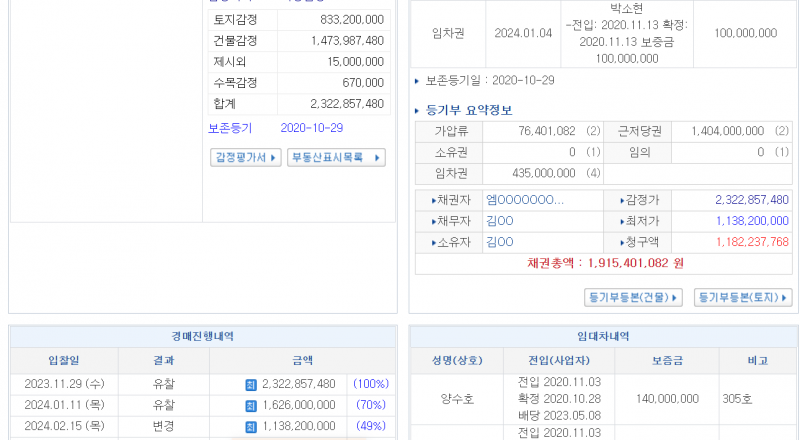Click the 최 icon beside 2,322,857,480
Screen dimensions: 800x440
coord(251,385)
